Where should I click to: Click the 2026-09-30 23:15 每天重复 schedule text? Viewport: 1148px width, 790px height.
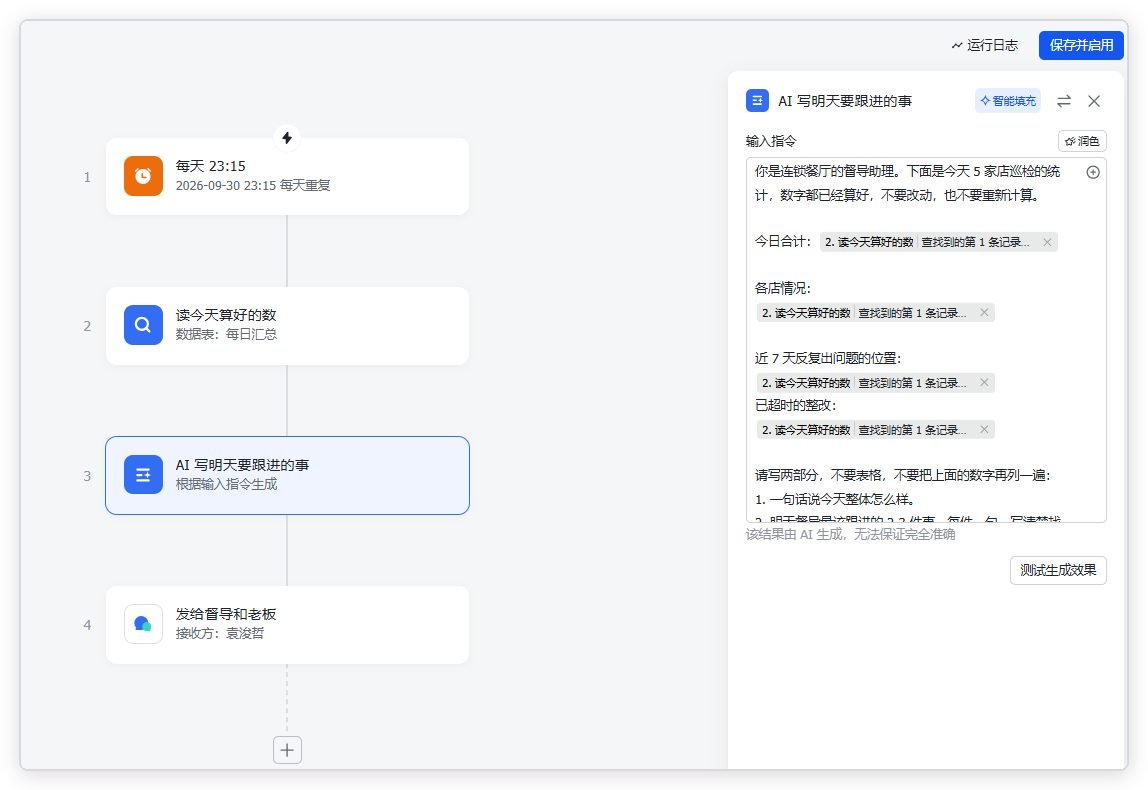click(x=253, y=185)
